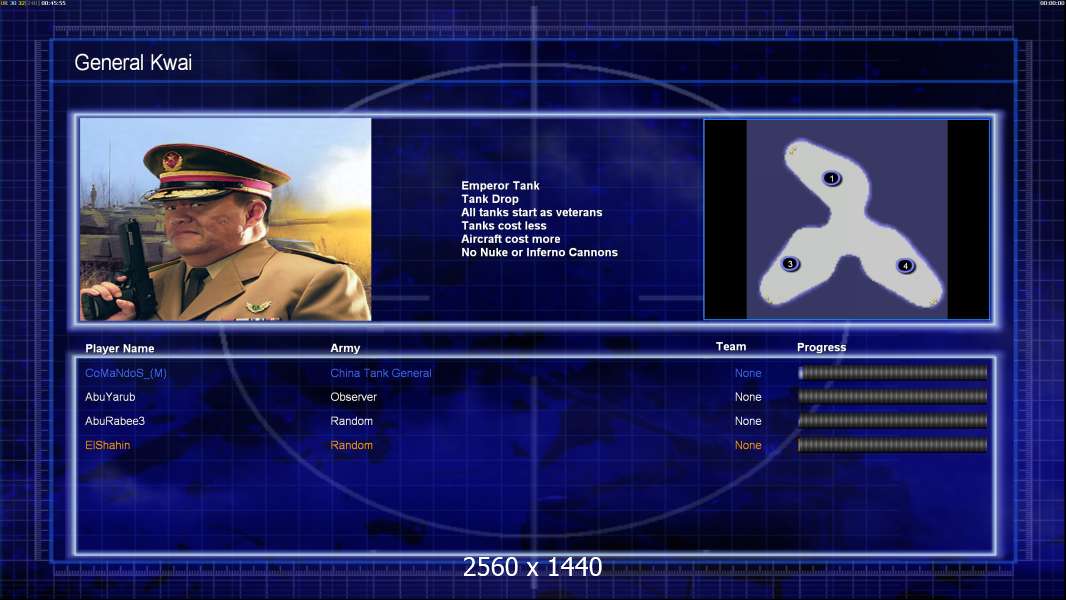Click AbuYarub's loading progress bar
This screenshot has height=600, width=1066.
point(893,396)
